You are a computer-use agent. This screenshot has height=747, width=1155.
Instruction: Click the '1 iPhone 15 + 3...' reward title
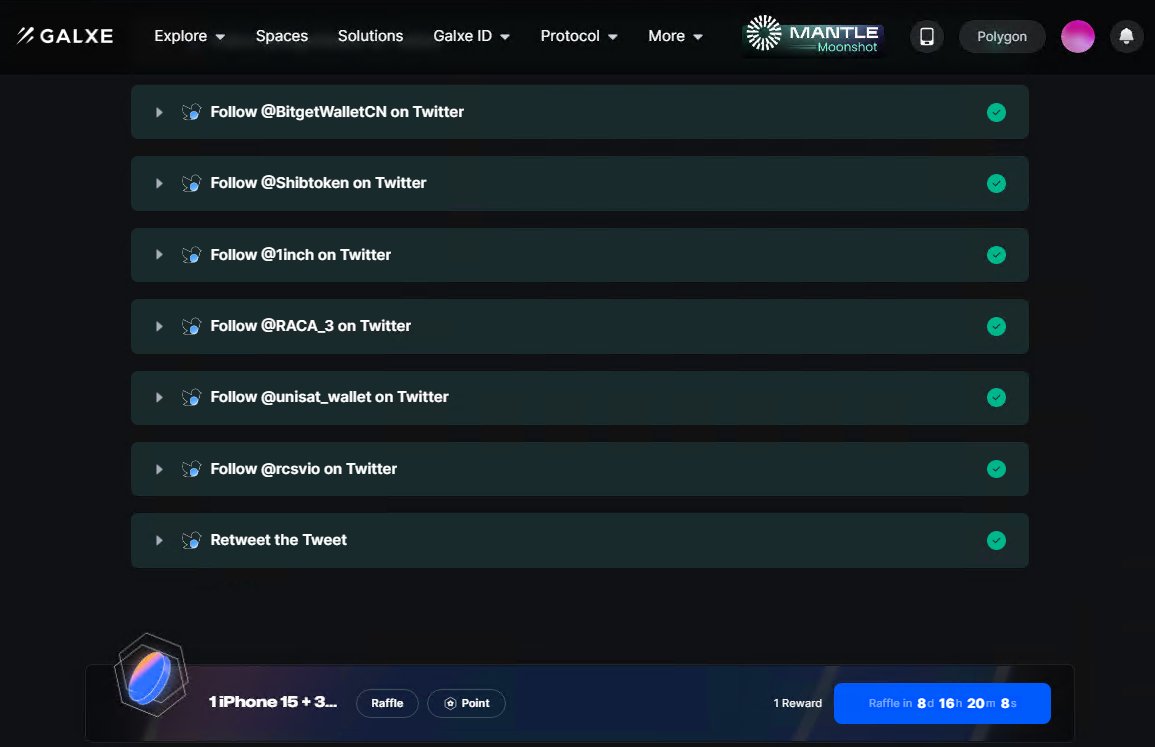pyautogui.click(x=273, y=702)
